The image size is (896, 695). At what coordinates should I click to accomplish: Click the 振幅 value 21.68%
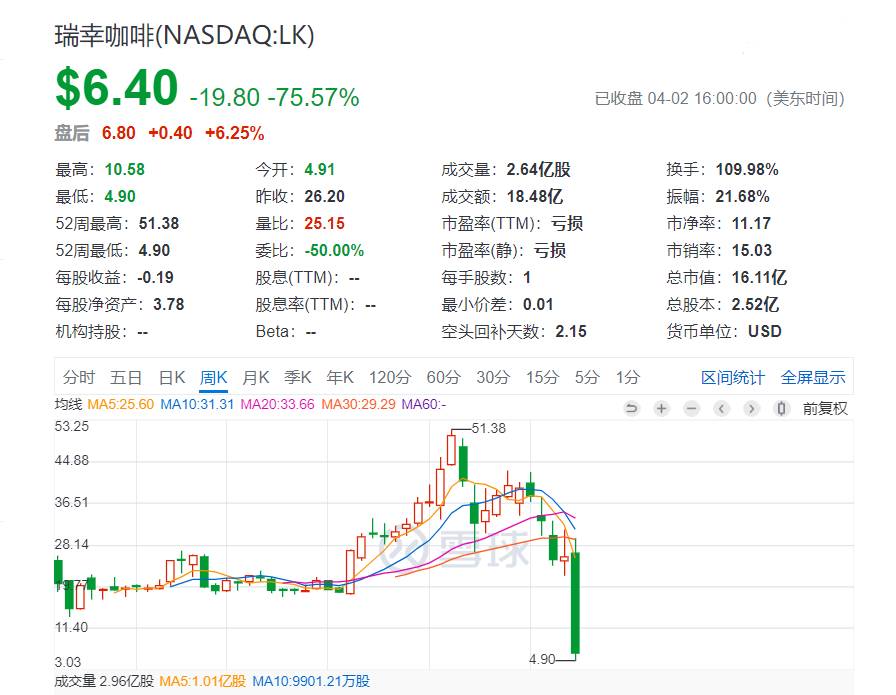pyautogui.click(x=742, y=196)
